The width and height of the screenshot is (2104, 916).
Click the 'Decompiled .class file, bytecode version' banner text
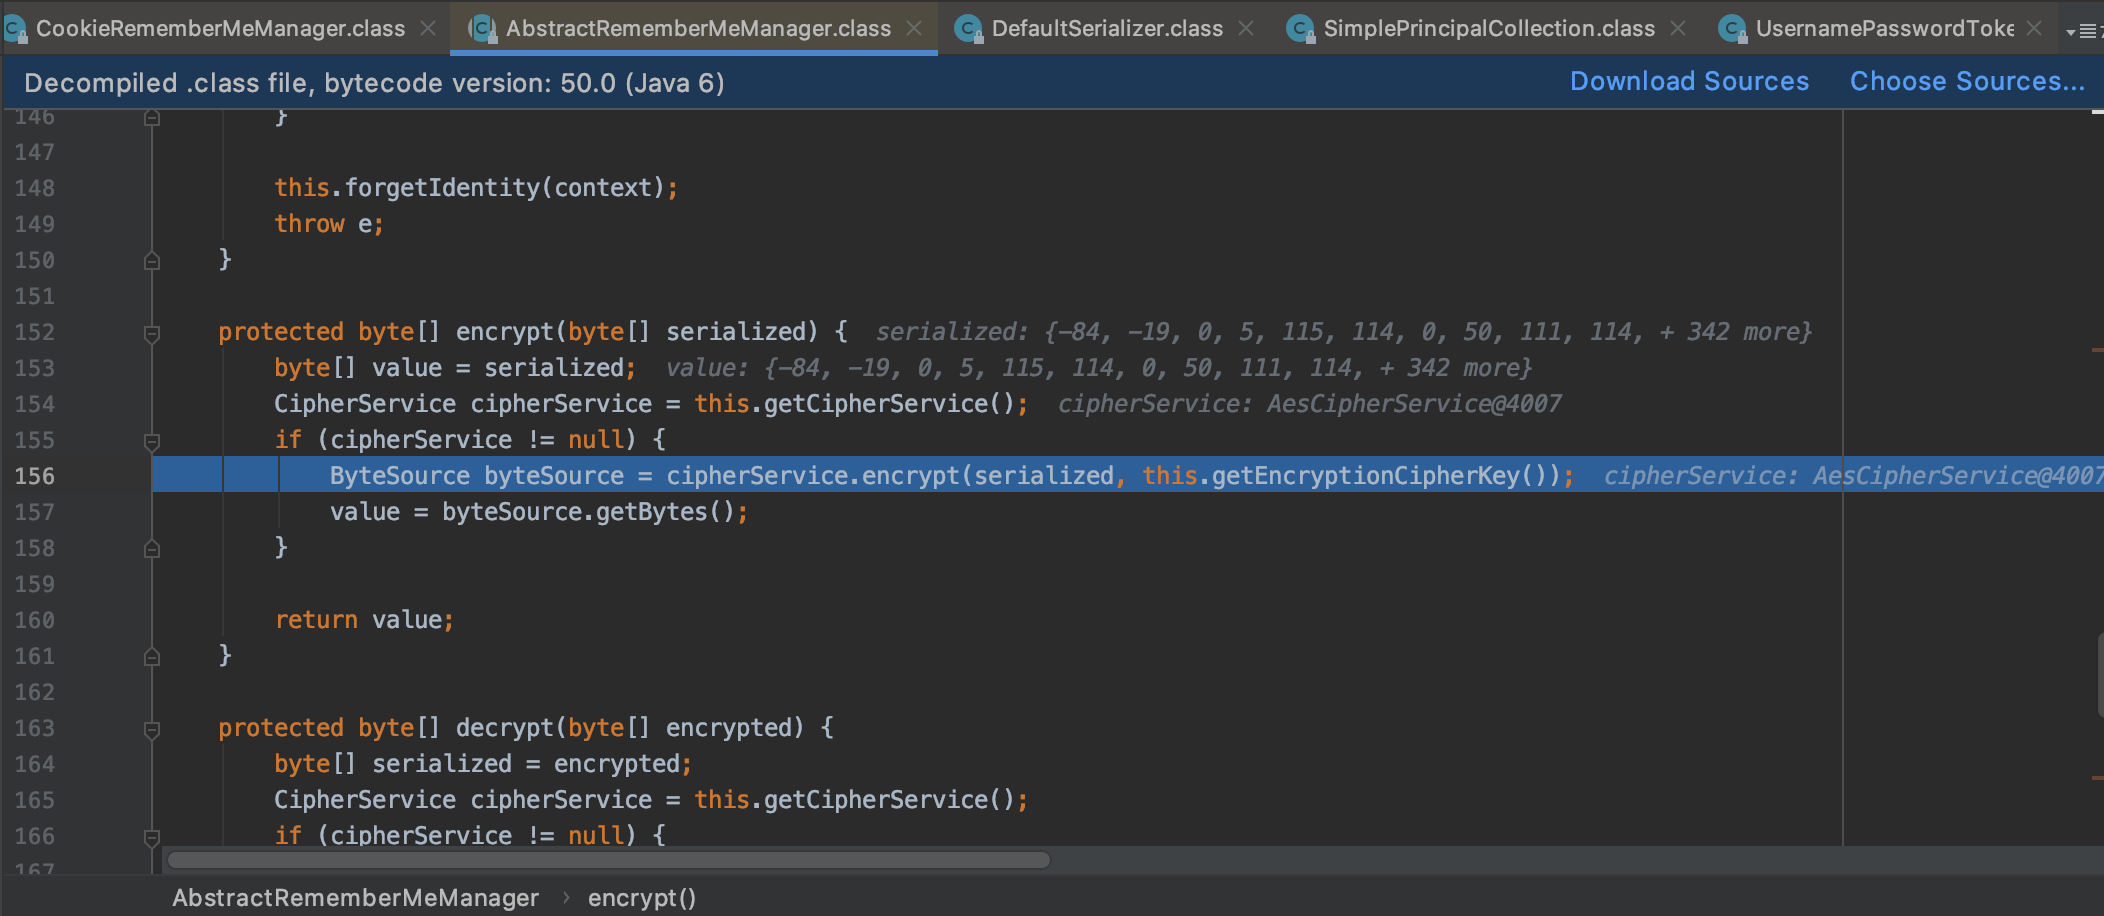coord(374,83)
